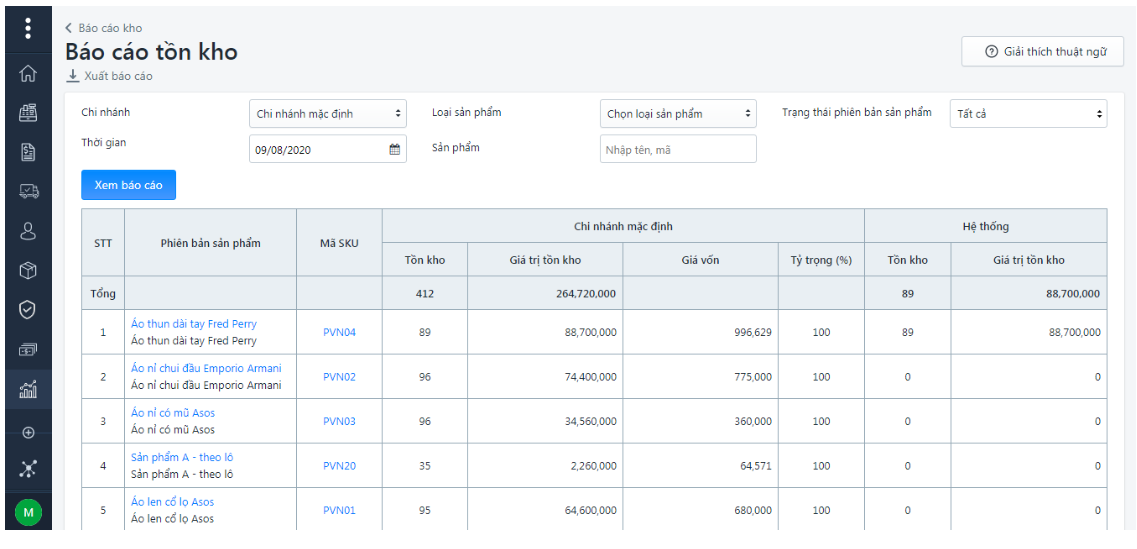The width and height of the screenshot is (1137, 549).
Task: Click the Sản phẩm name input field
Action: (678, 149)
